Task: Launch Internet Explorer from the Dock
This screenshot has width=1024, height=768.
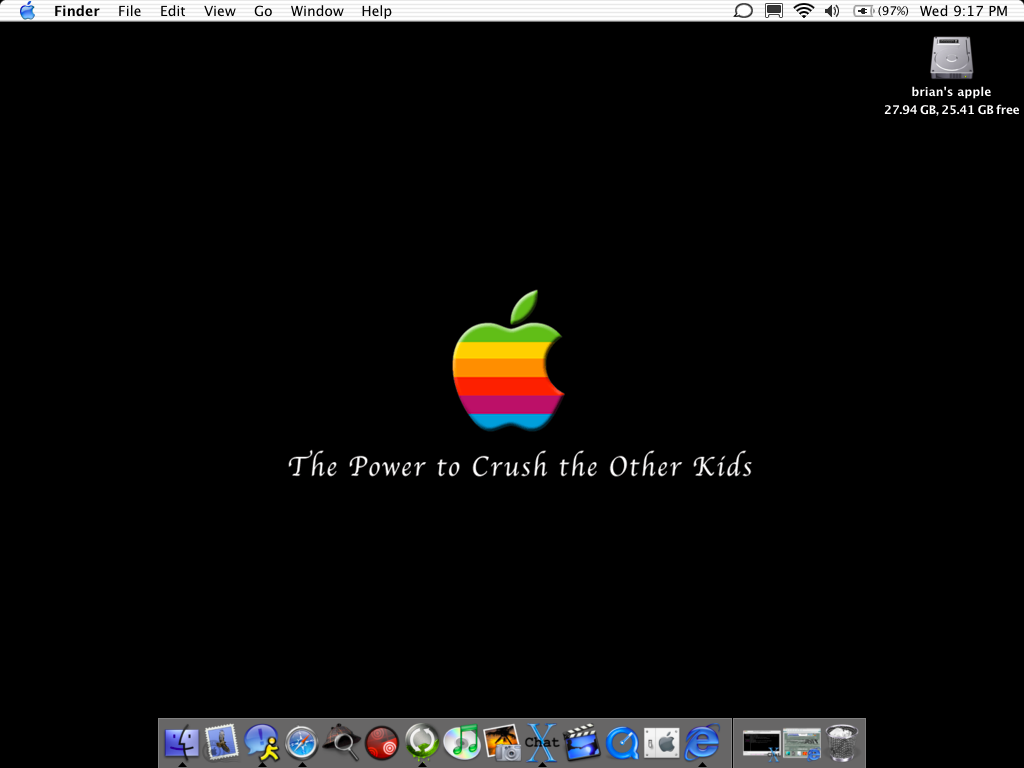Action: point(702,743)
